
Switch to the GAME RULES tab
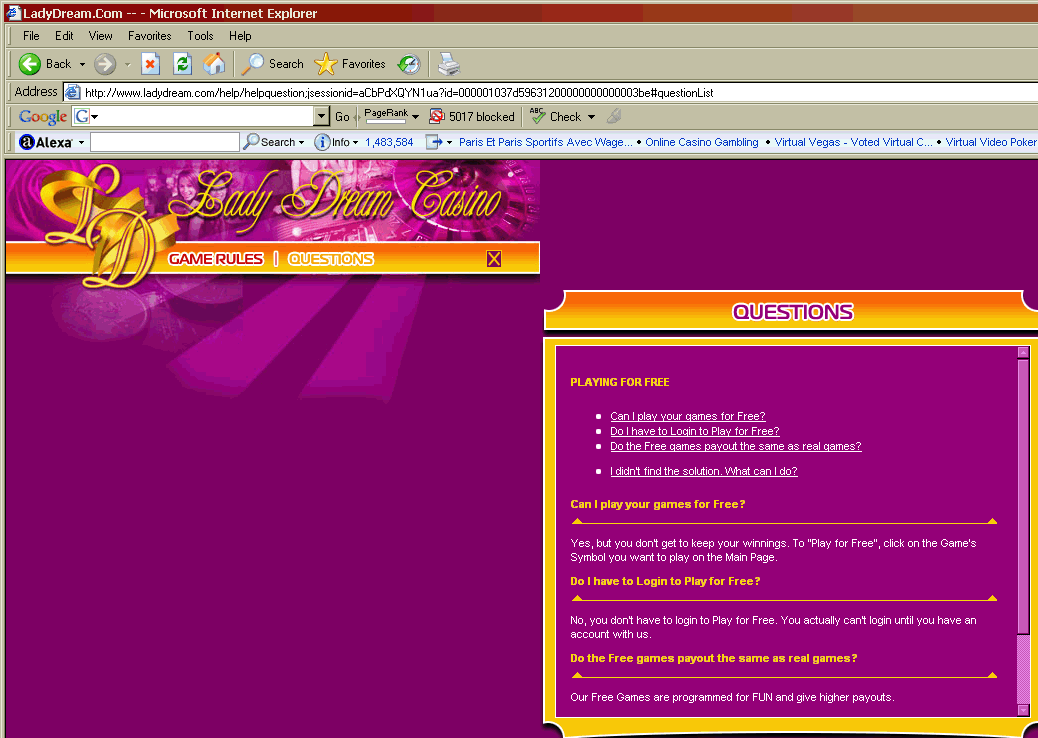[x=216, y=259]
